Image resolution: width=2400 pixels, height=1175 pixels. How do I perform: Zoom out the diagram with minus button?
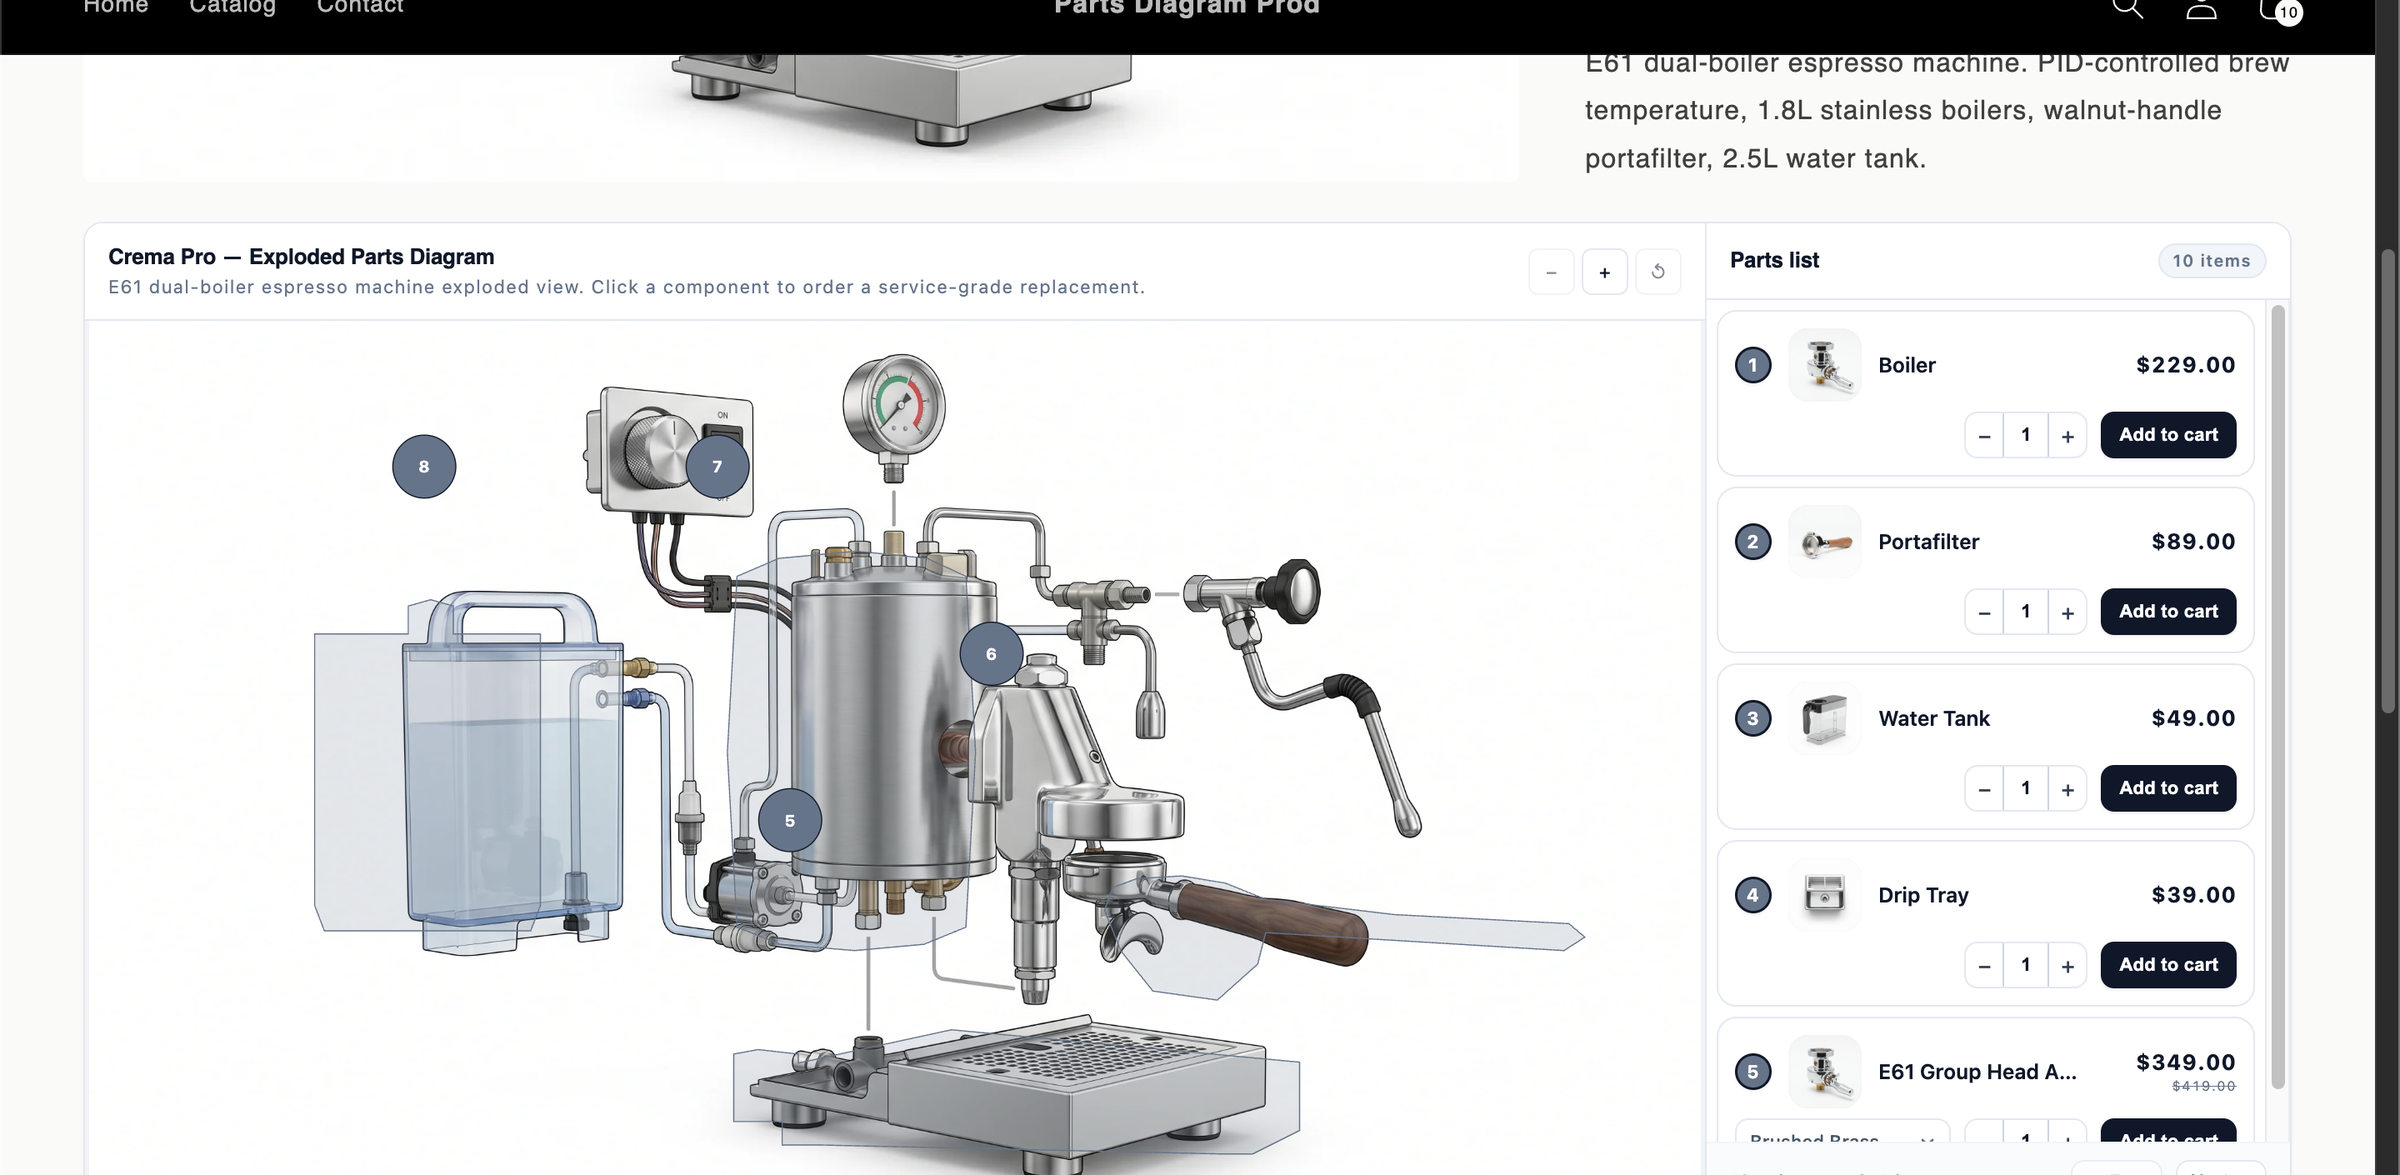click(1551, 272)
